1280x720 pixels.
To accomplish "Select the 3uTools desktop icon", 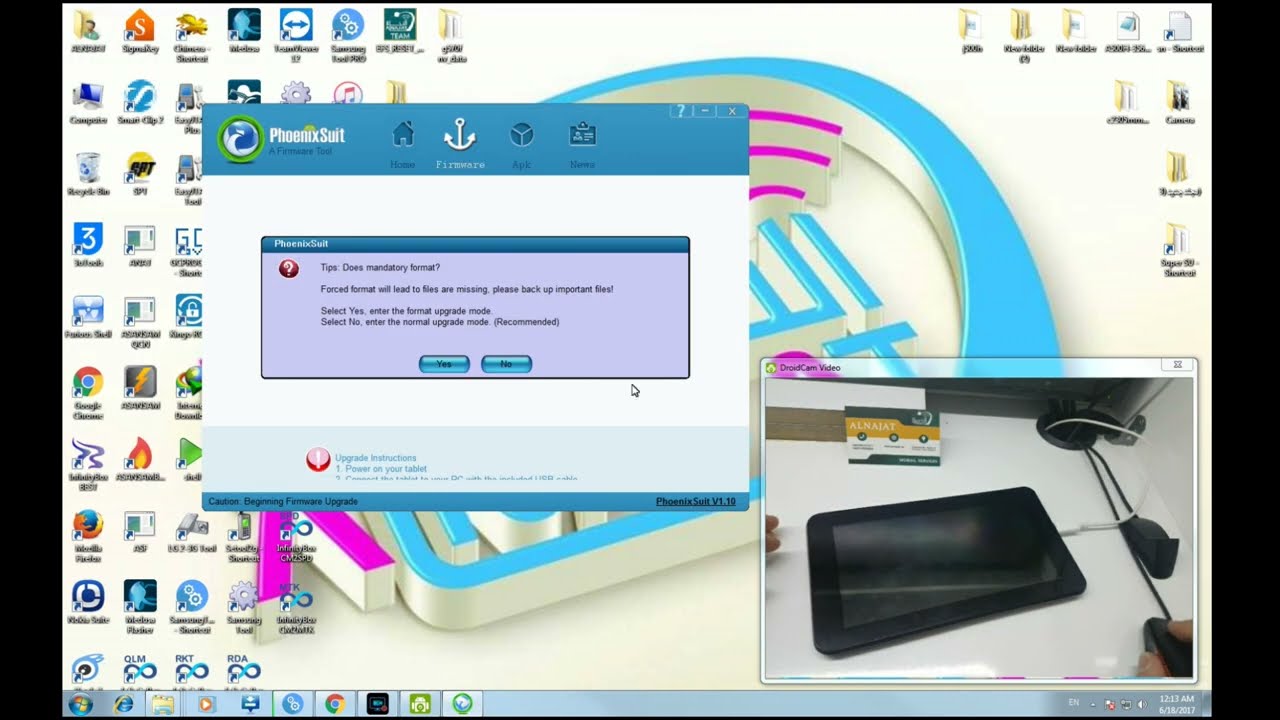I will click(88, 245).
